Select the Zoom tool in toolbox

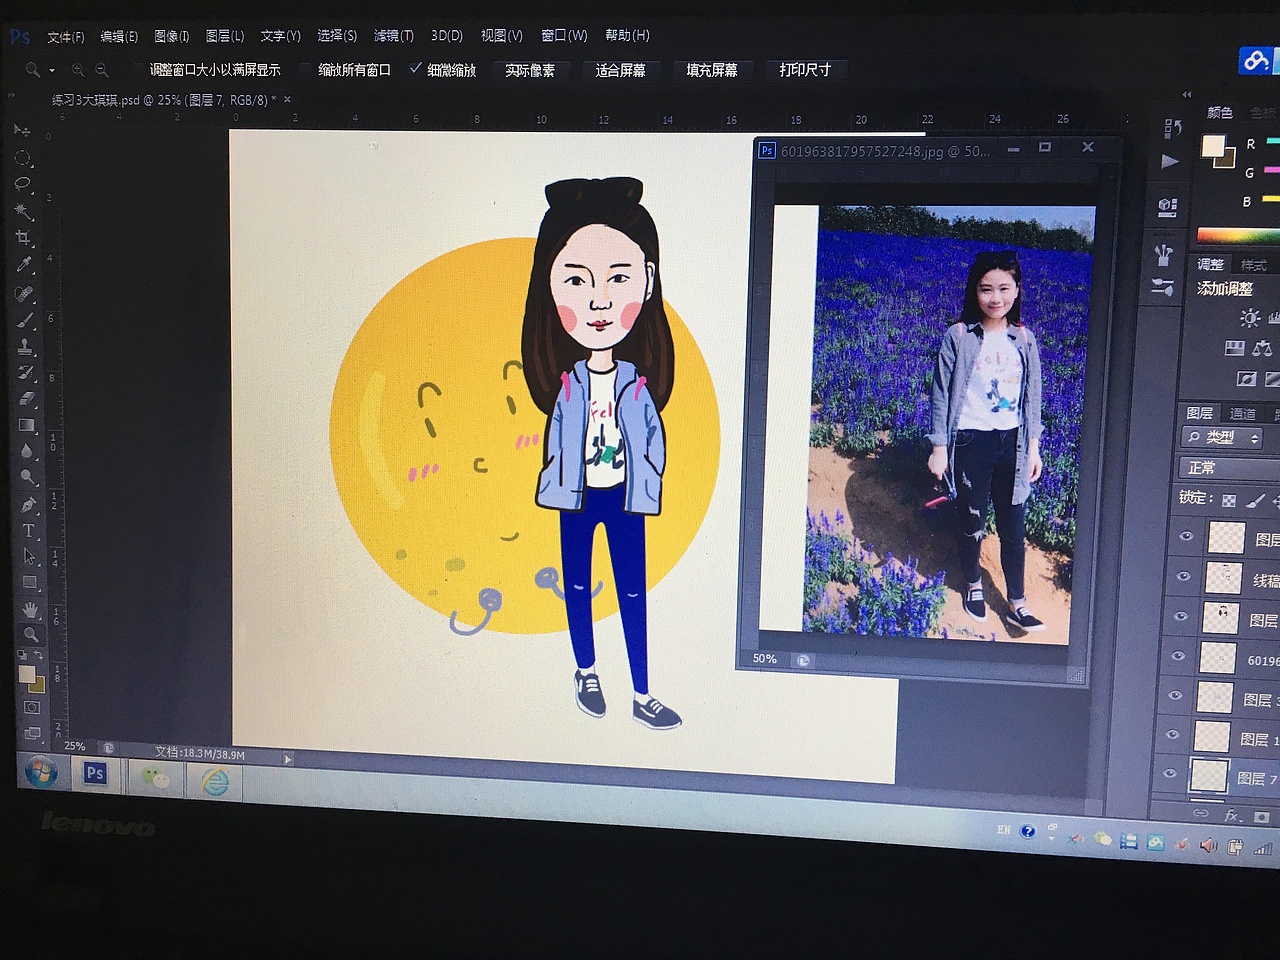click(31, 634)
